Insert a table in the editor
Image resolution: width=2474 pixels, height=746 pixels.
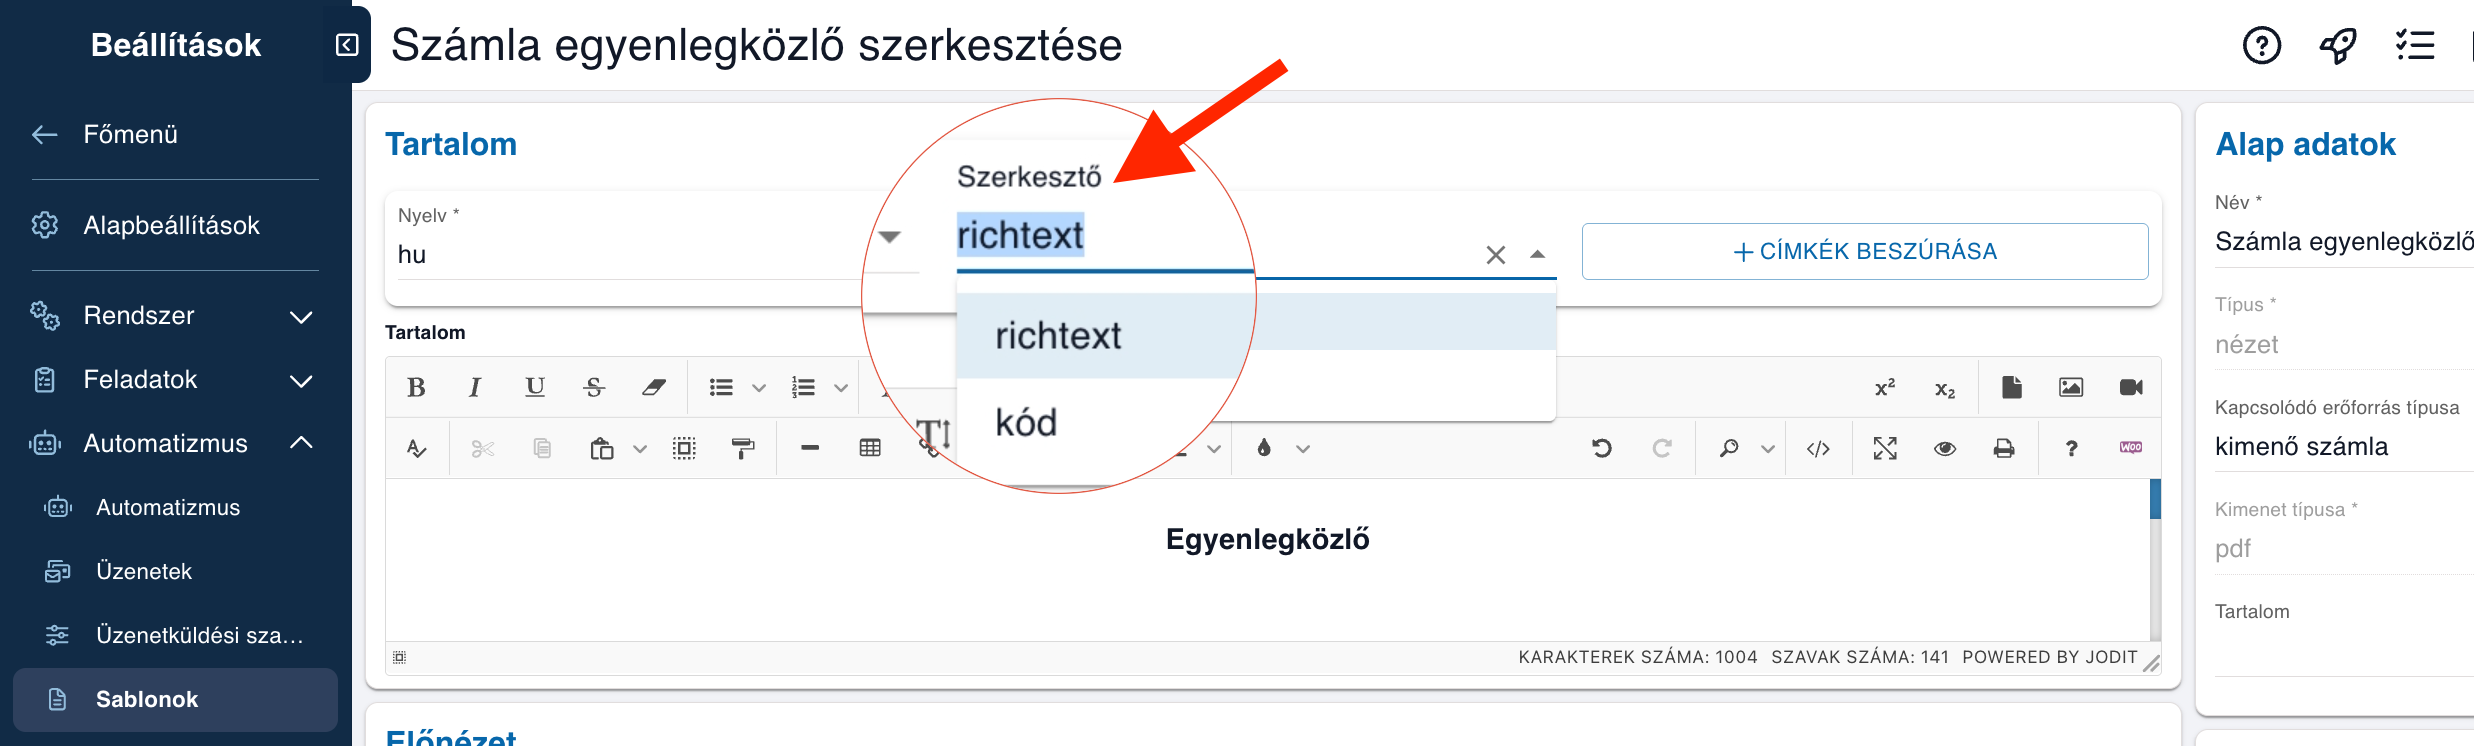(870, 448)
